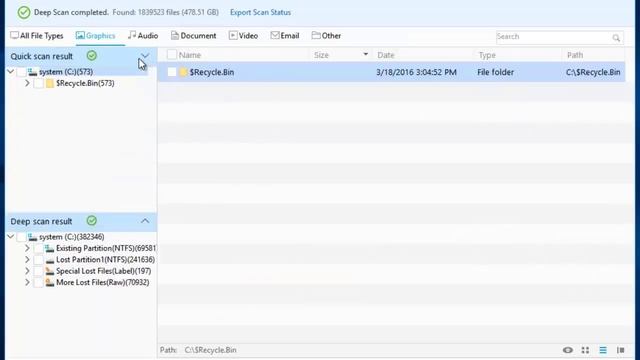Image resolution: width=640 pixels, height=360 pixels.
Task: Sort by Path column header
Action: point(575,55)
